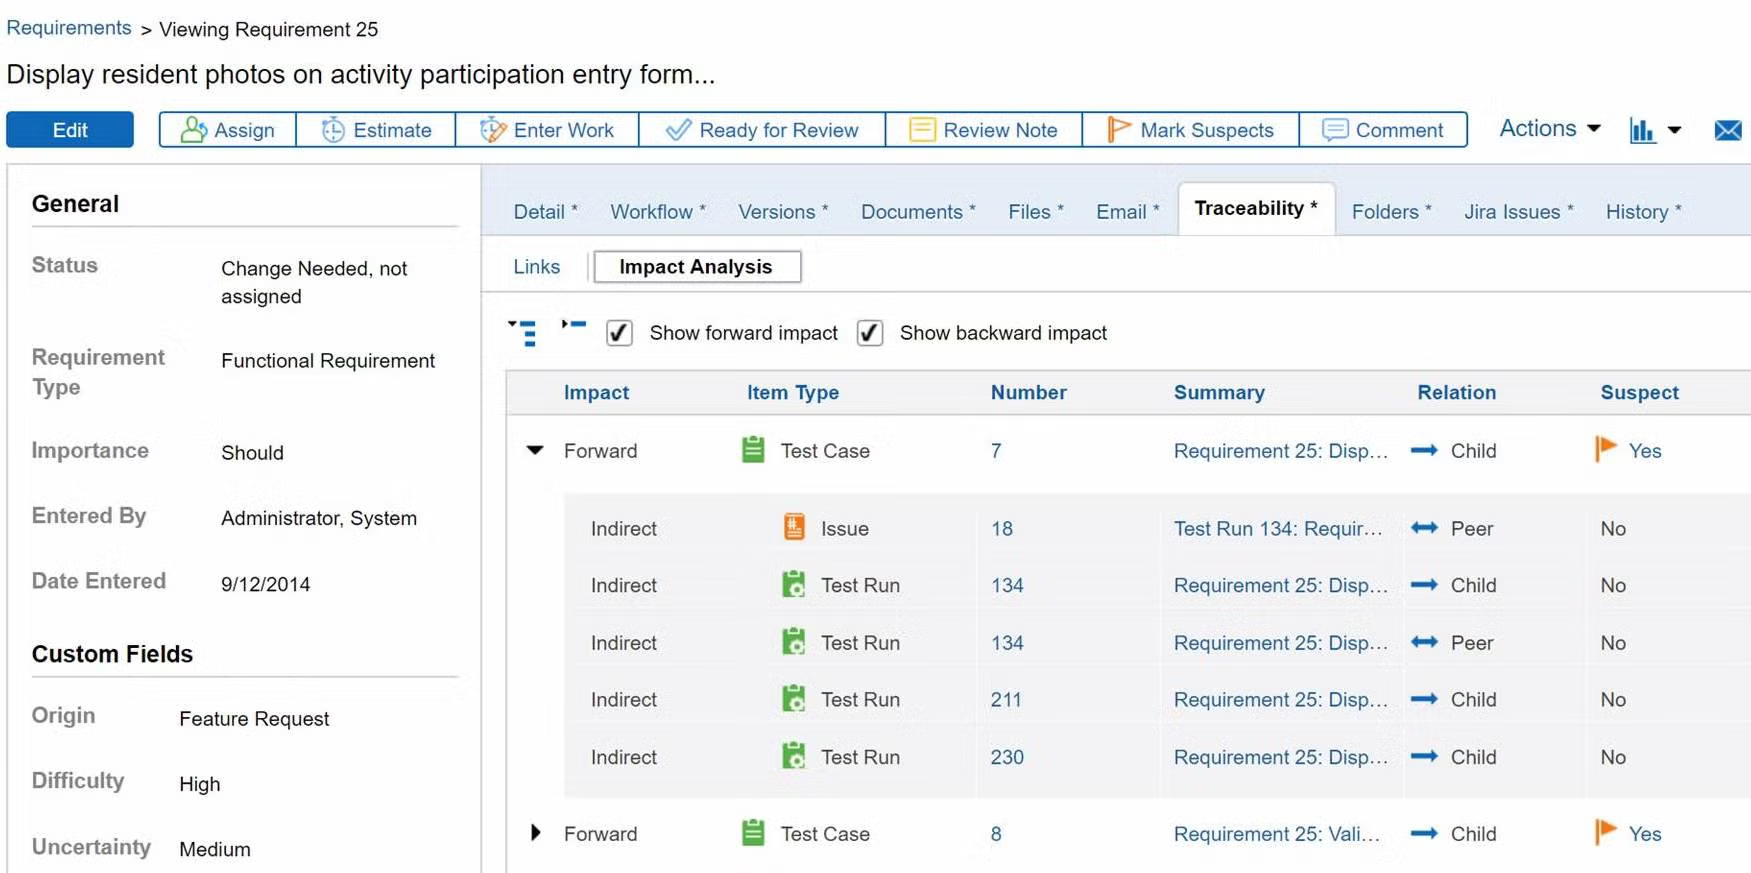Image resolution: width=1751 pixels, height=873 pixels.
Task: Uncheck Show forward impact checkbox
Action: pyautogui.click(x=619, y=333)
